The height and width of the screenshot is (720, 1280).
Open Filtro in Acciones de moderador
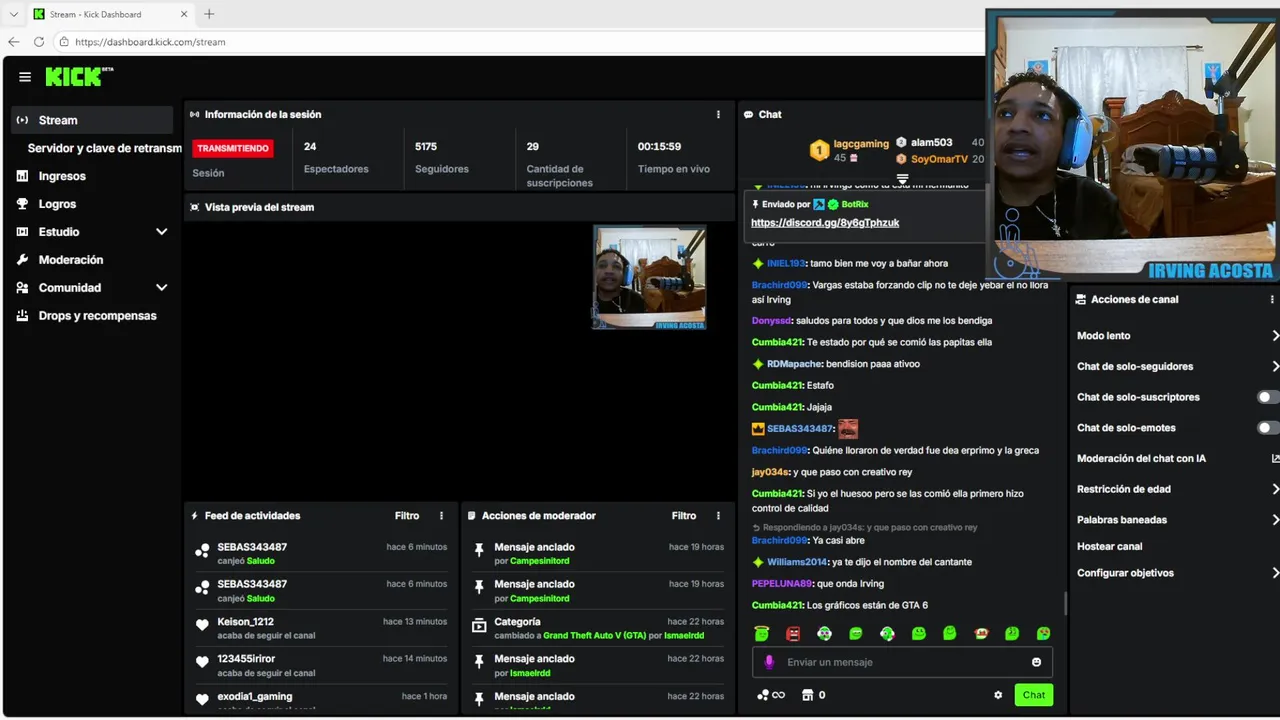click(684, 516)
